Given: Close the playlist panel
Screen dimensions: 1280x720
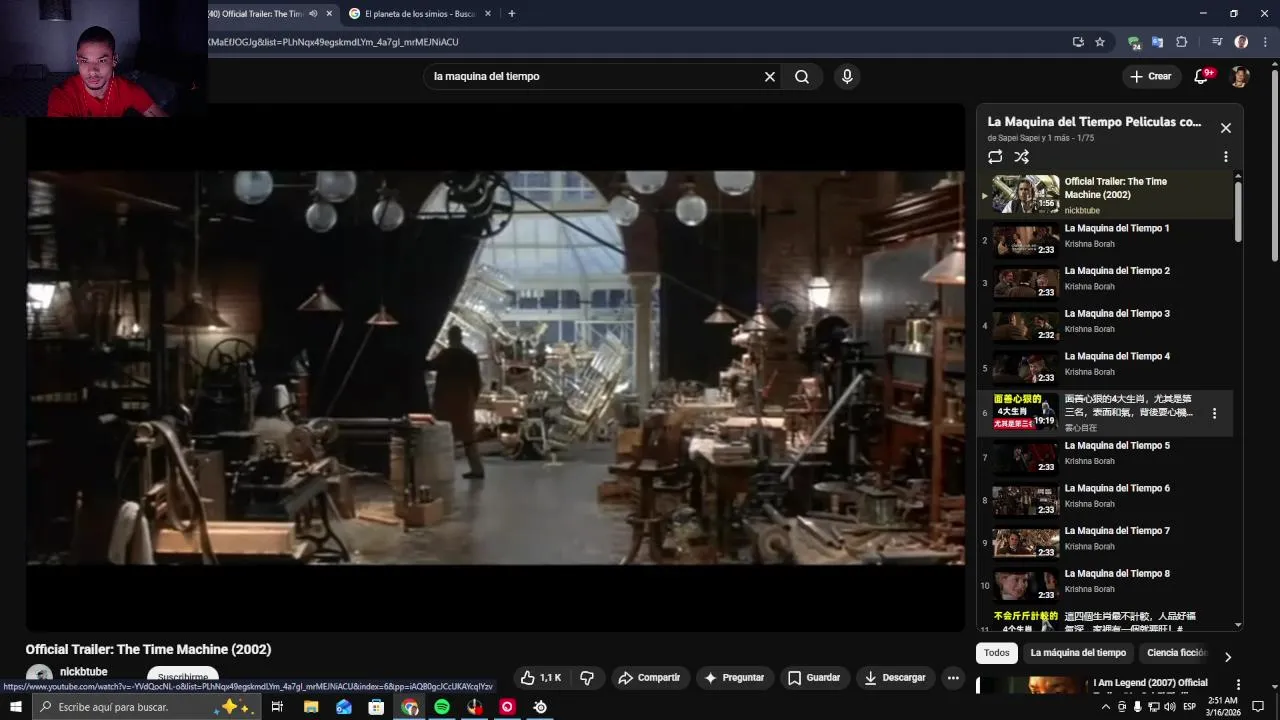Looking at the screenshot, I should point(1226,128).
